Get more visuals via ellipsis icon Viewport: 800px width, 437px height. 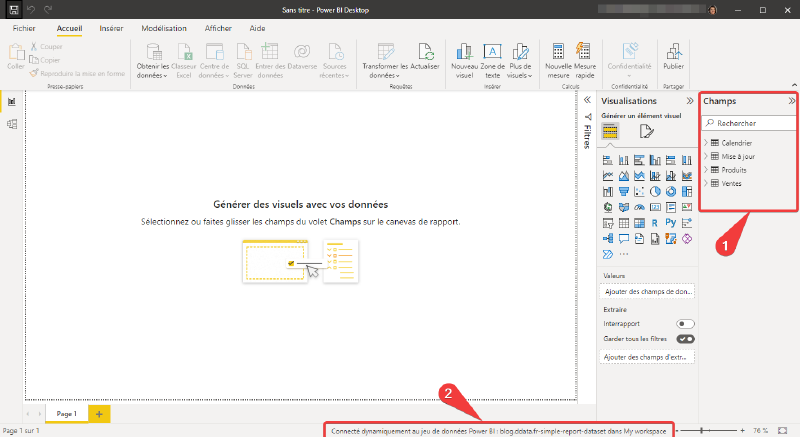(624, 254)
